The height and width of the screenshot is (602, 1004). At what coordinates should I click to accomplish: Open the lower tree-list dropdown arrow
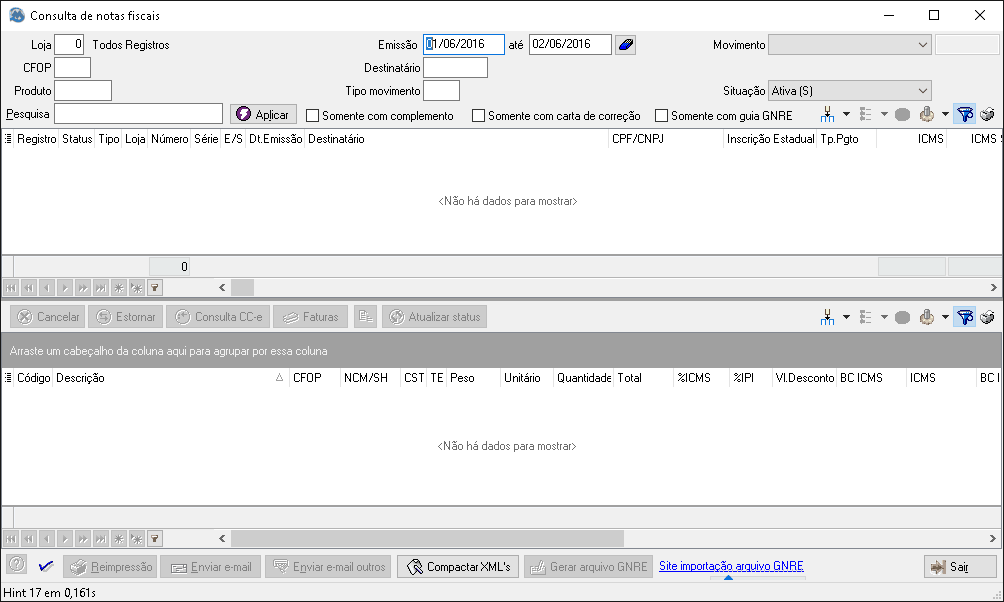(884, 317)
